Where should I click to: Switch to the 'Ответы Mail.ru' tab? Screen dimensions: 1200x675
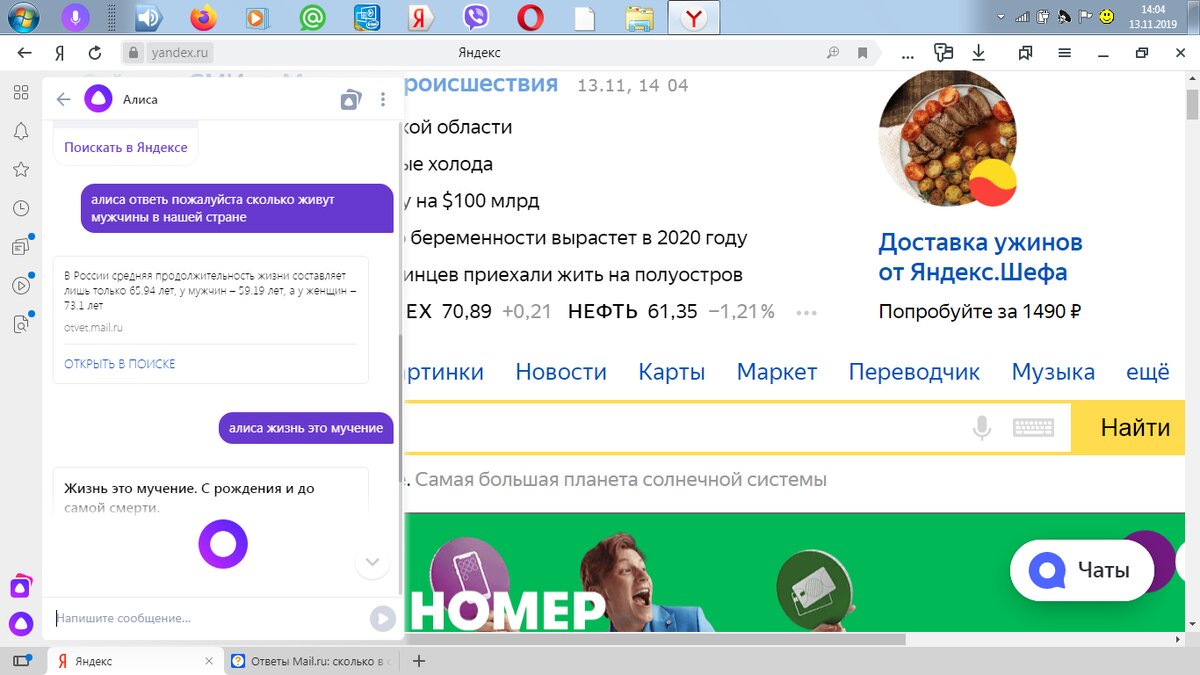(x=312, y=661)
